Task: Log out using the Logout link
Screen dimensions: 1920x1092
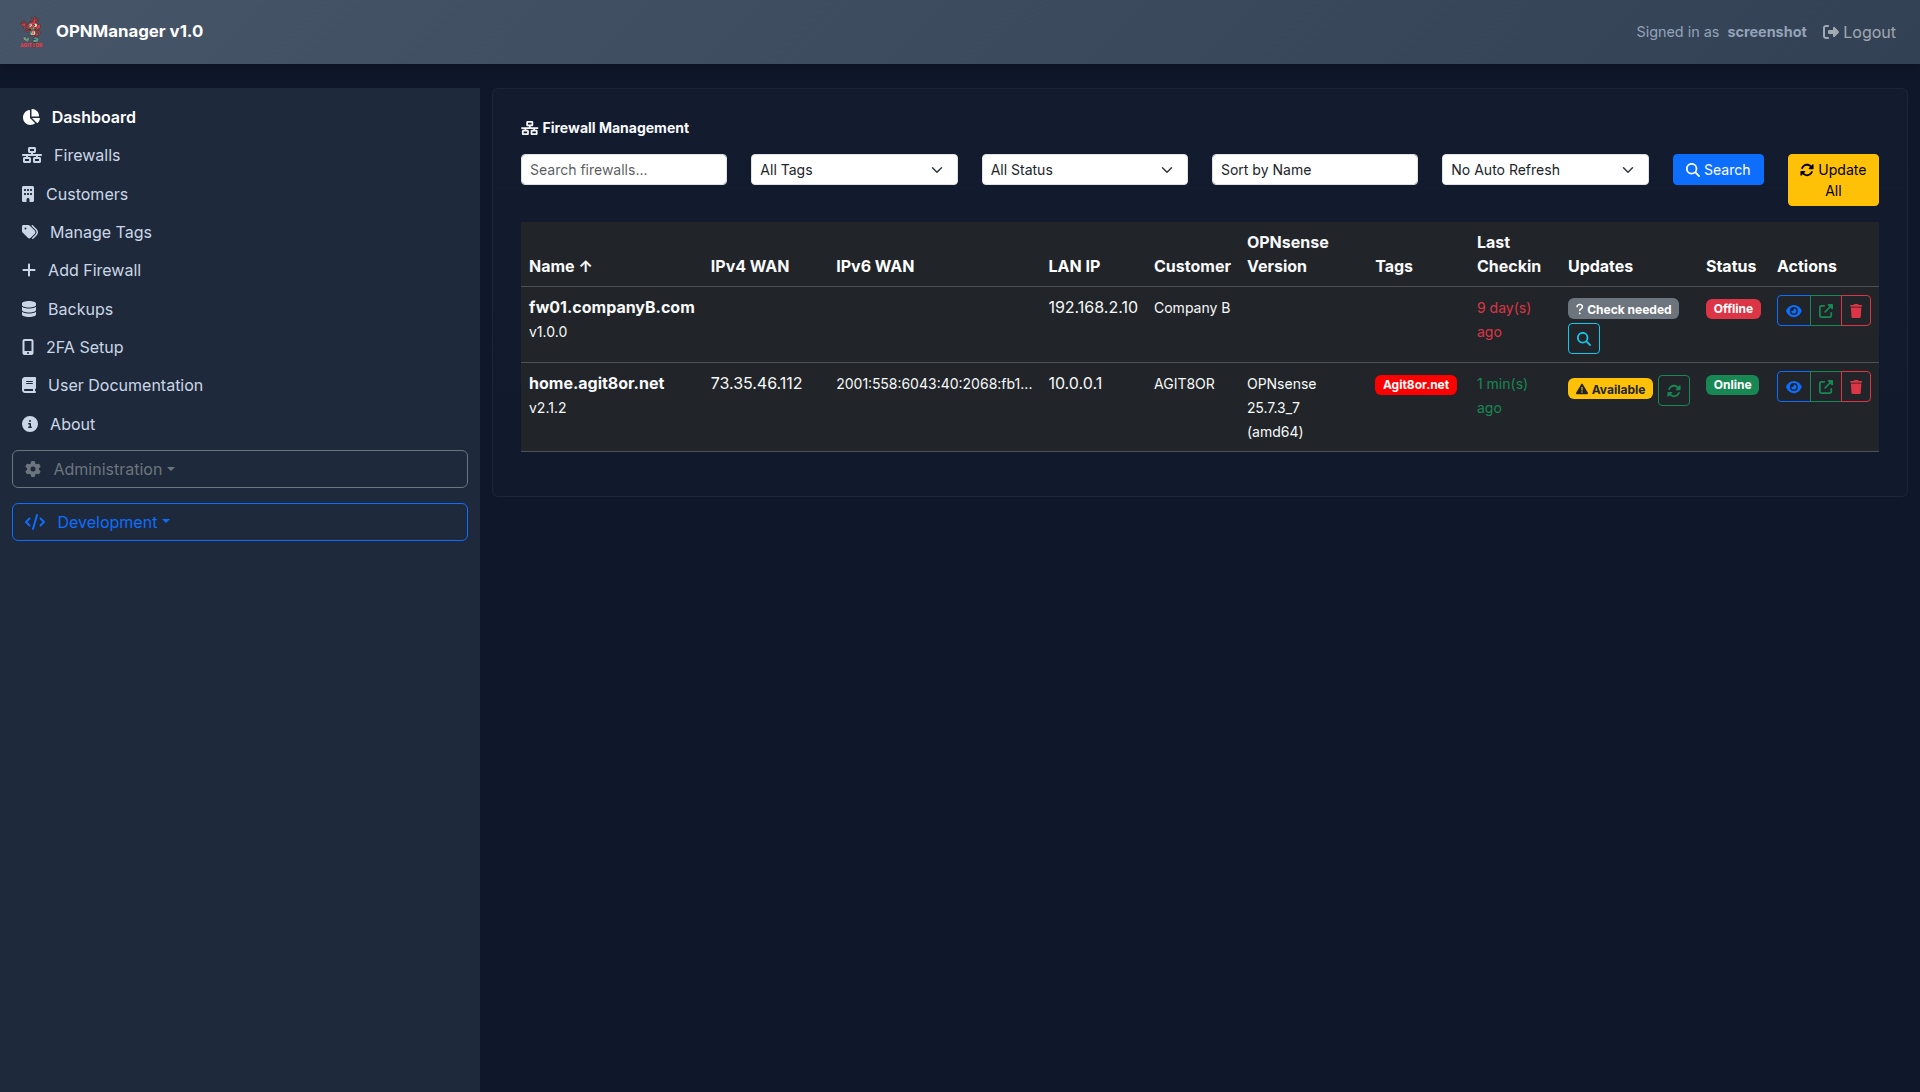Action: click(x=1859, y=32)
